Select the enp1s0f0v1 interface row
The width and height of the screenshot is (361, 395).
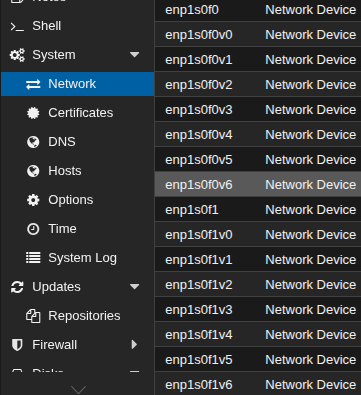click(x=258, y=60)
